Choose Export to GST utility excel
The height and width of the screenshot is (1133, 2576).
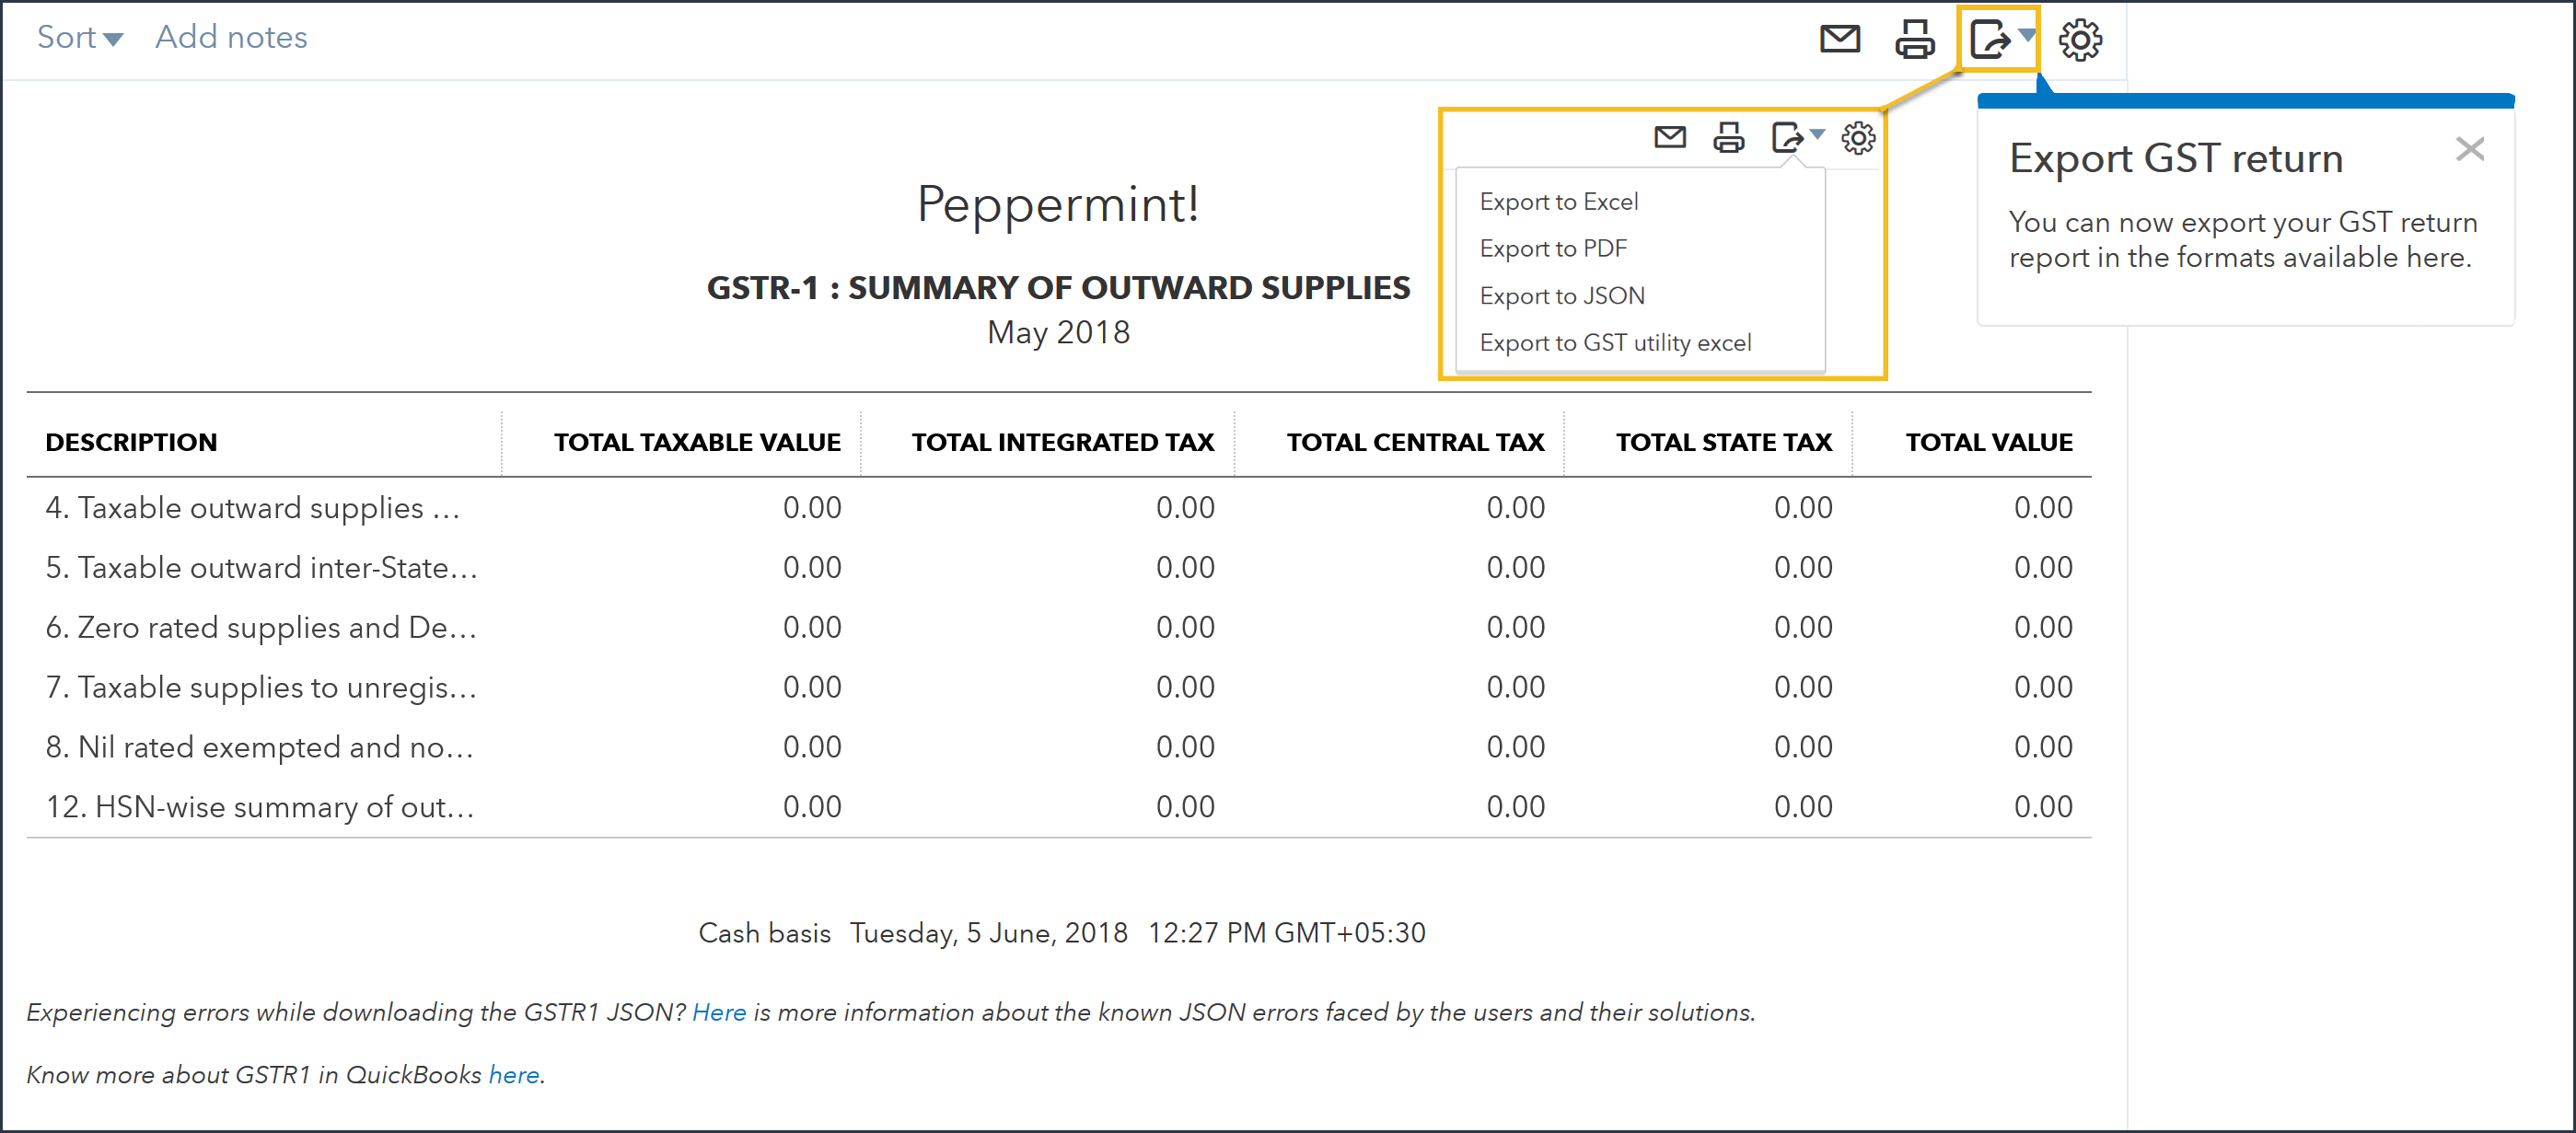coord(1615,342)
